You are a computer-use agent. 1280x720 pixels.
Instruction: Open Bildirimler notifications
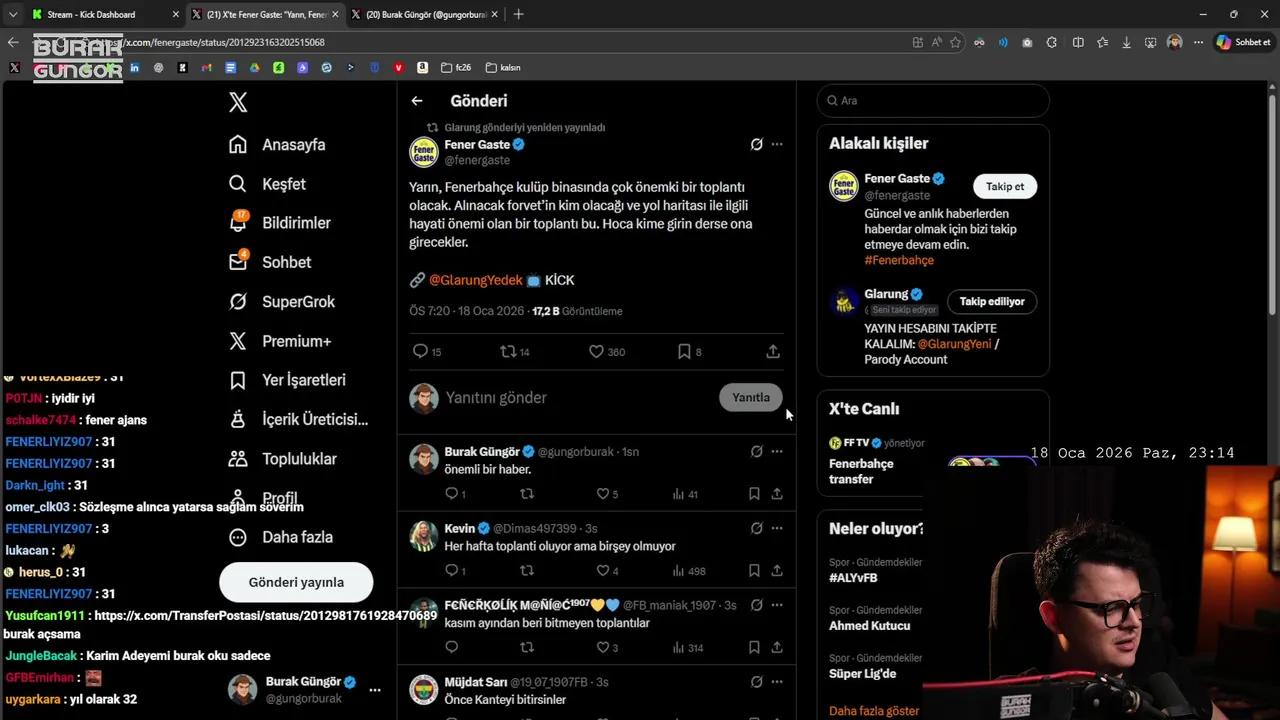[x=279, y=223]
